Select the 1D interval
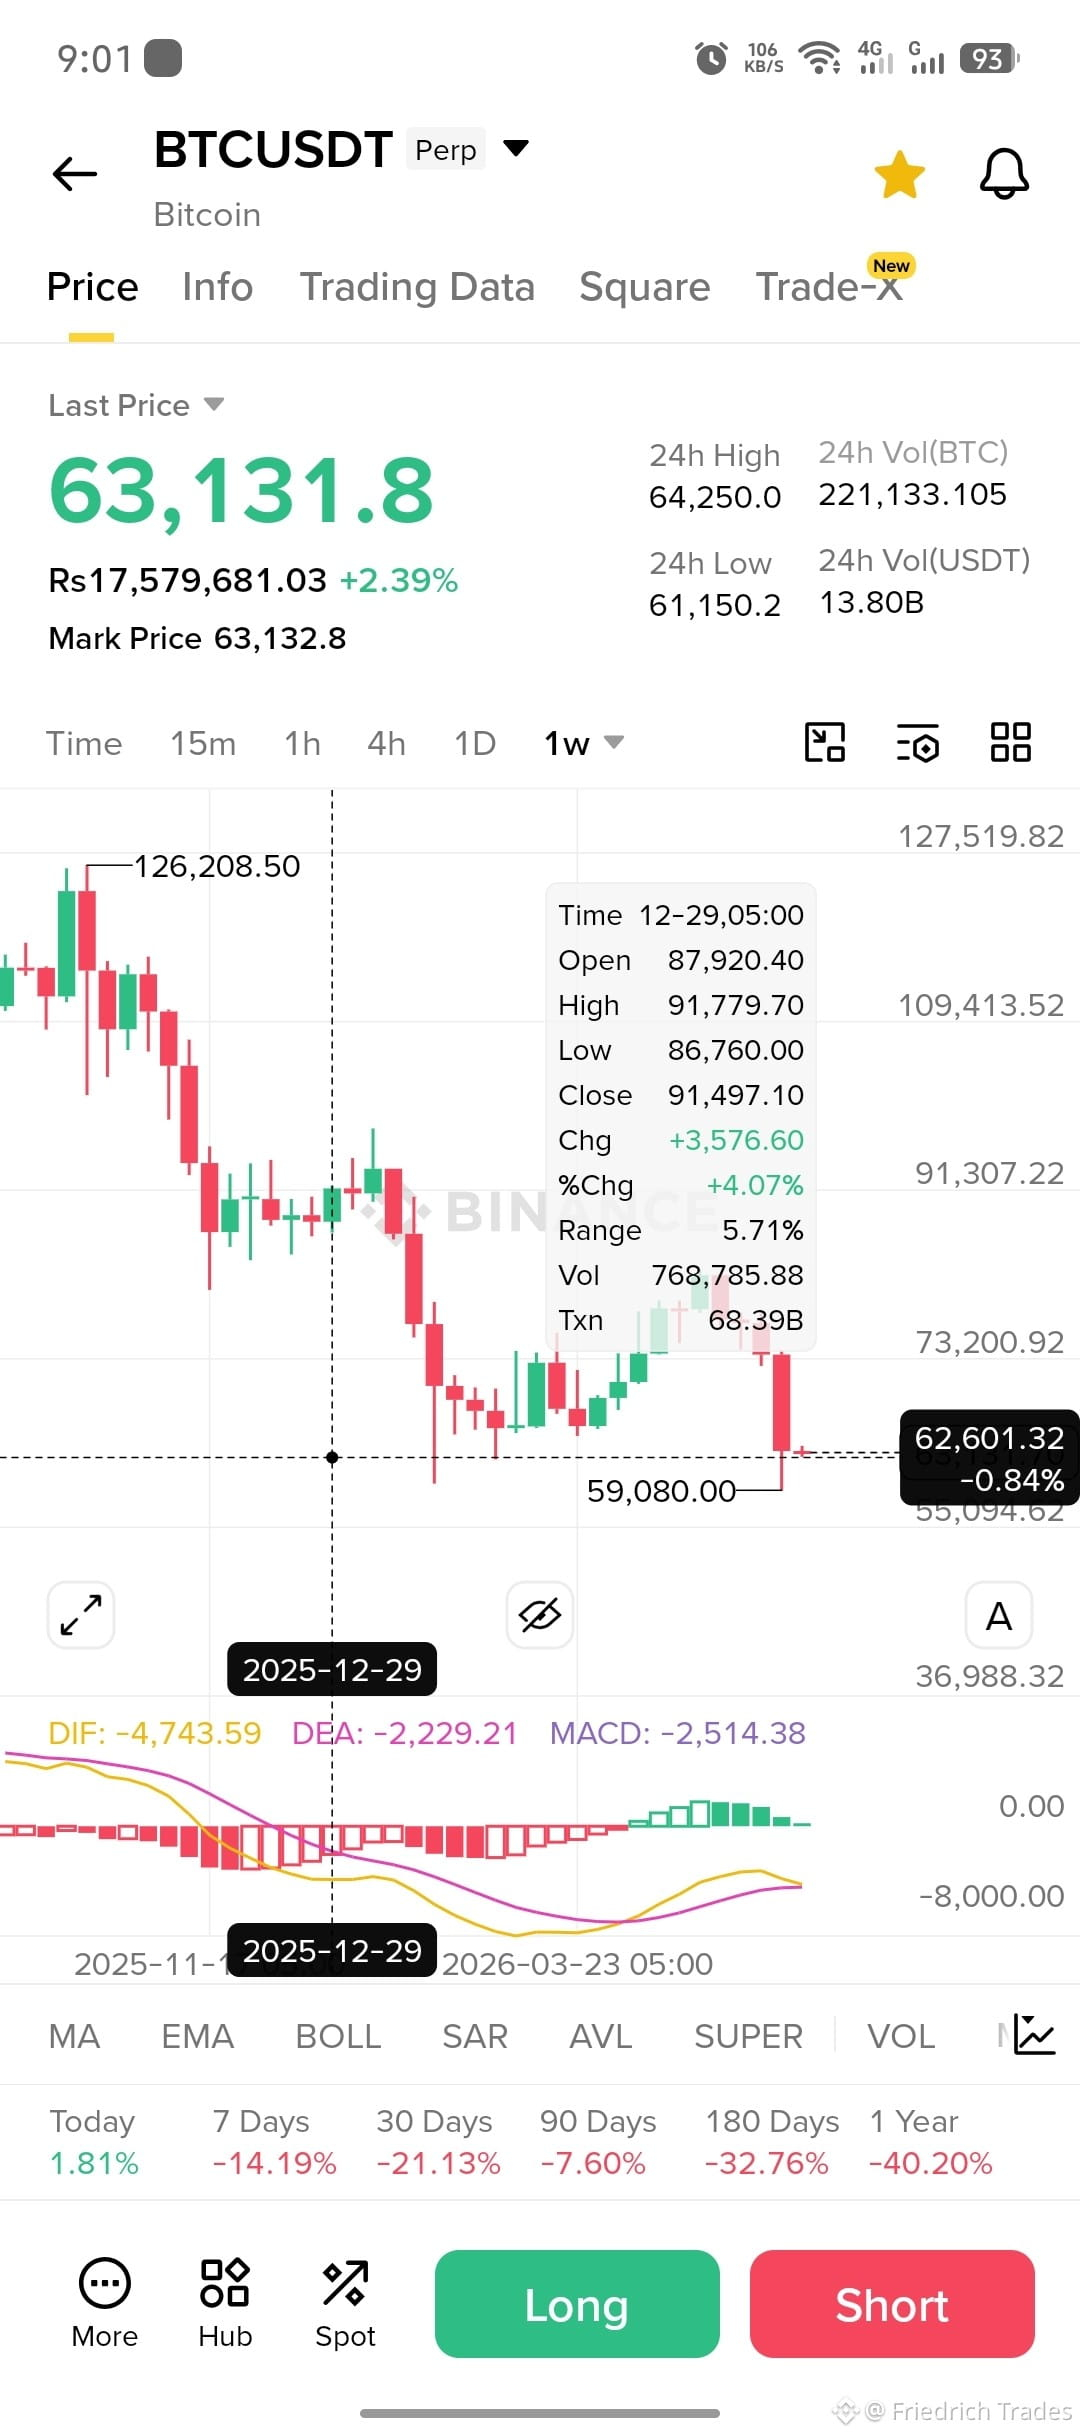The image size is (1080, 2436). pos(475,744)
